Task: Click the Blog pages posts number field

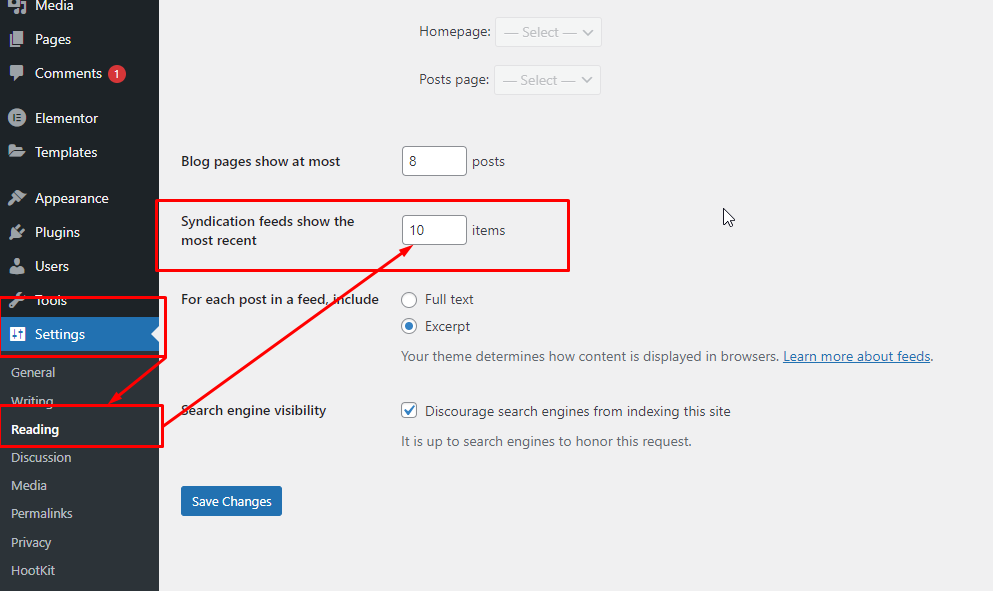Action: coord(434,161)
